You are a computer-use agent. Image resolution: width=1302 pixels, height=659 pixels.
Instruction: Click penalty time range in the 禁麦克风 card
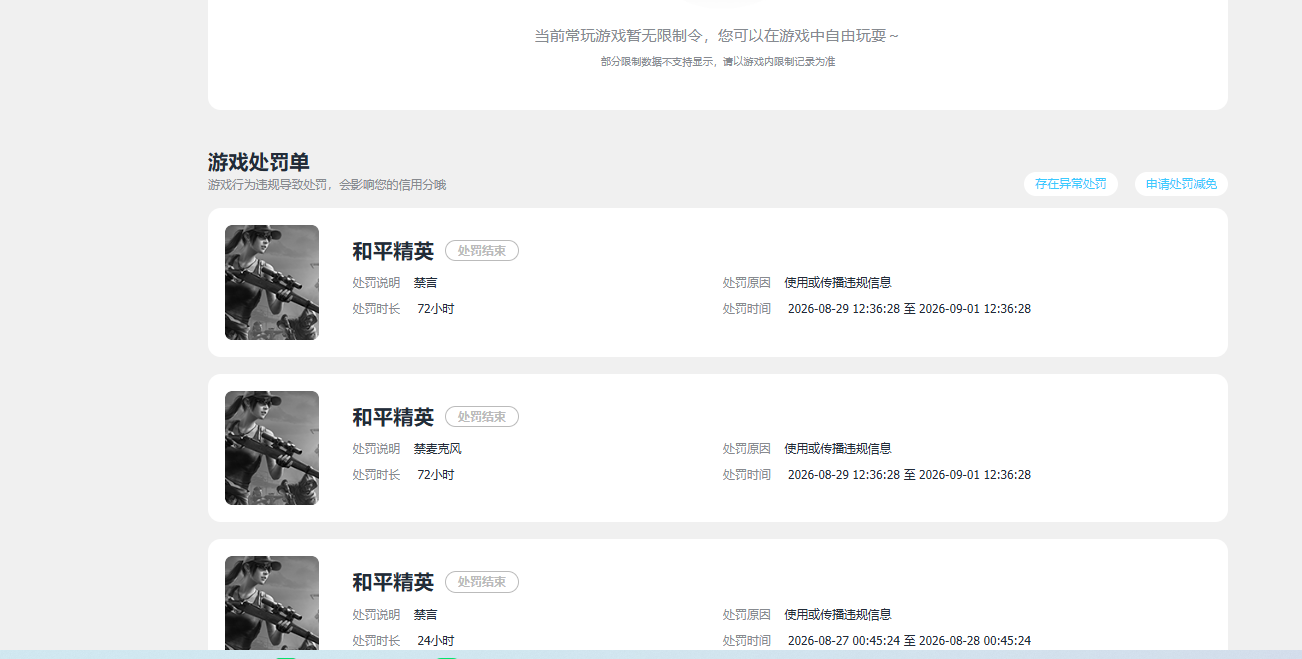tap(909, 475)
